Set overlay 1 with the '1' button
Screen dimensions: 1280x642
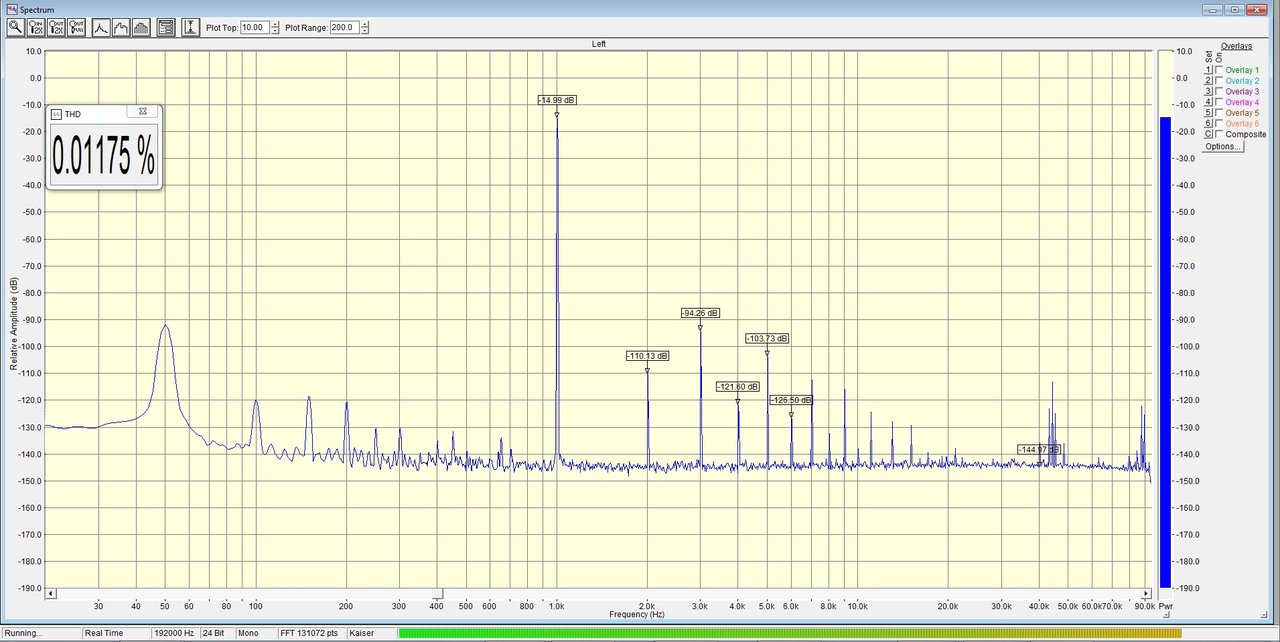point(1208,70)
